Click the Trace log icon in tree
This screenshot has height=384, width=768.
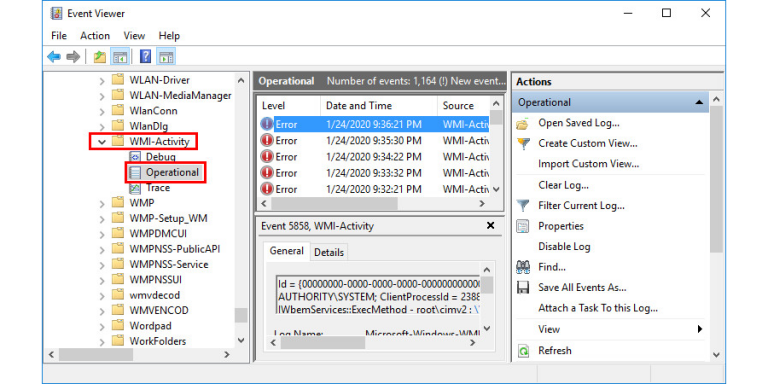[x=135, y=188]
